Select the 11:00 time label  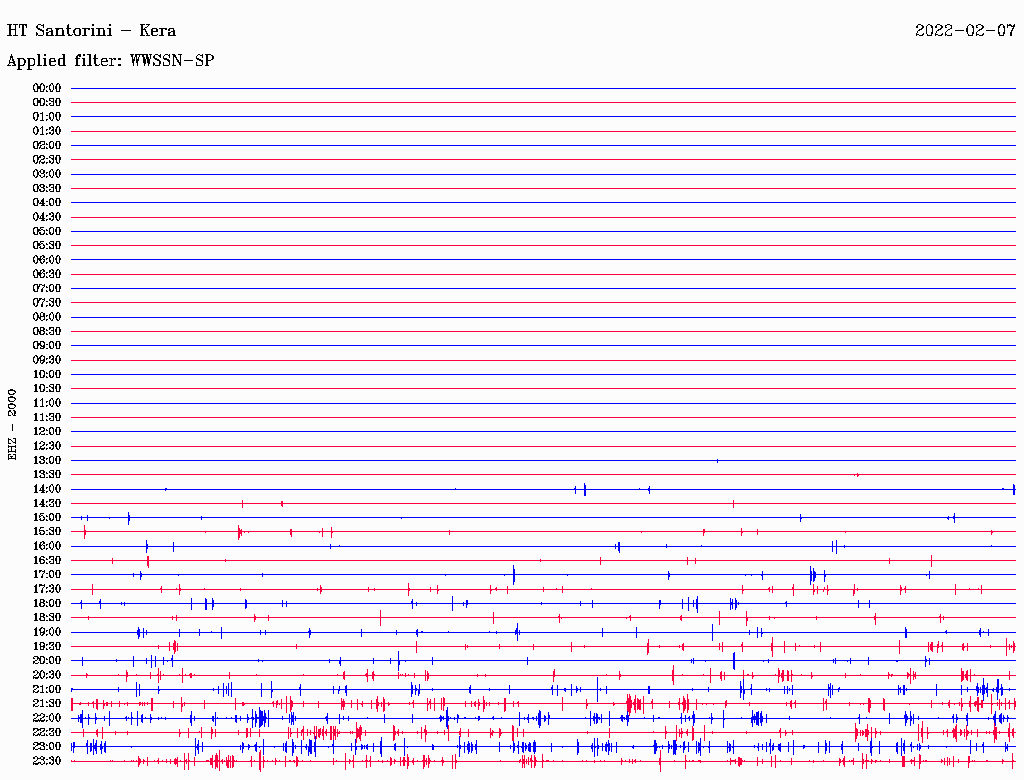[x=46, y=402]
